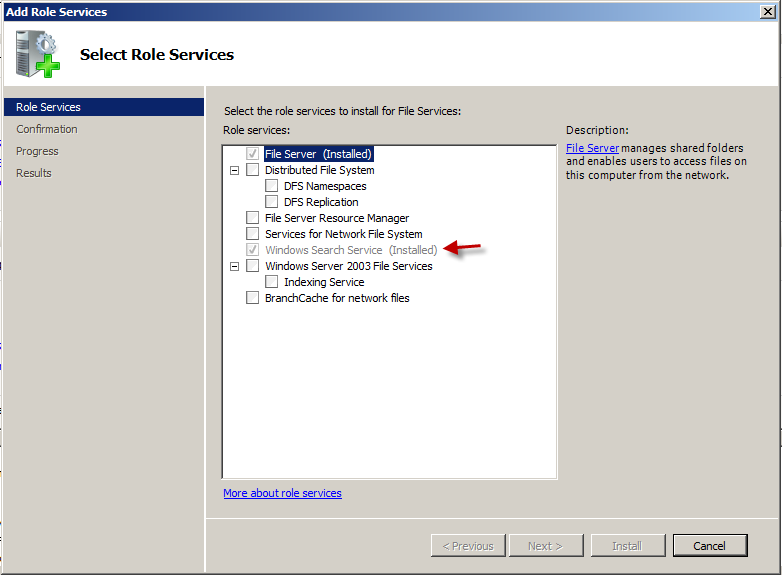Select the File Server (Installed) item
Viewport: 782px width, 575px height.
(317, 154)
